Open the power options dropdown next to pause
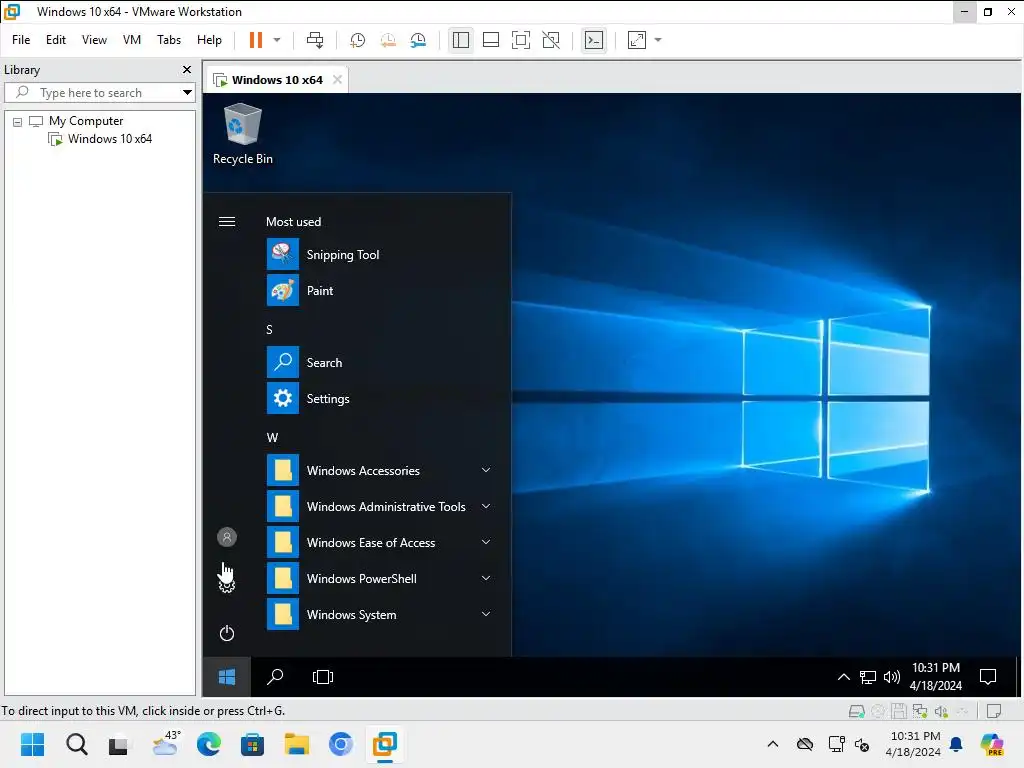 click(277, 40)
